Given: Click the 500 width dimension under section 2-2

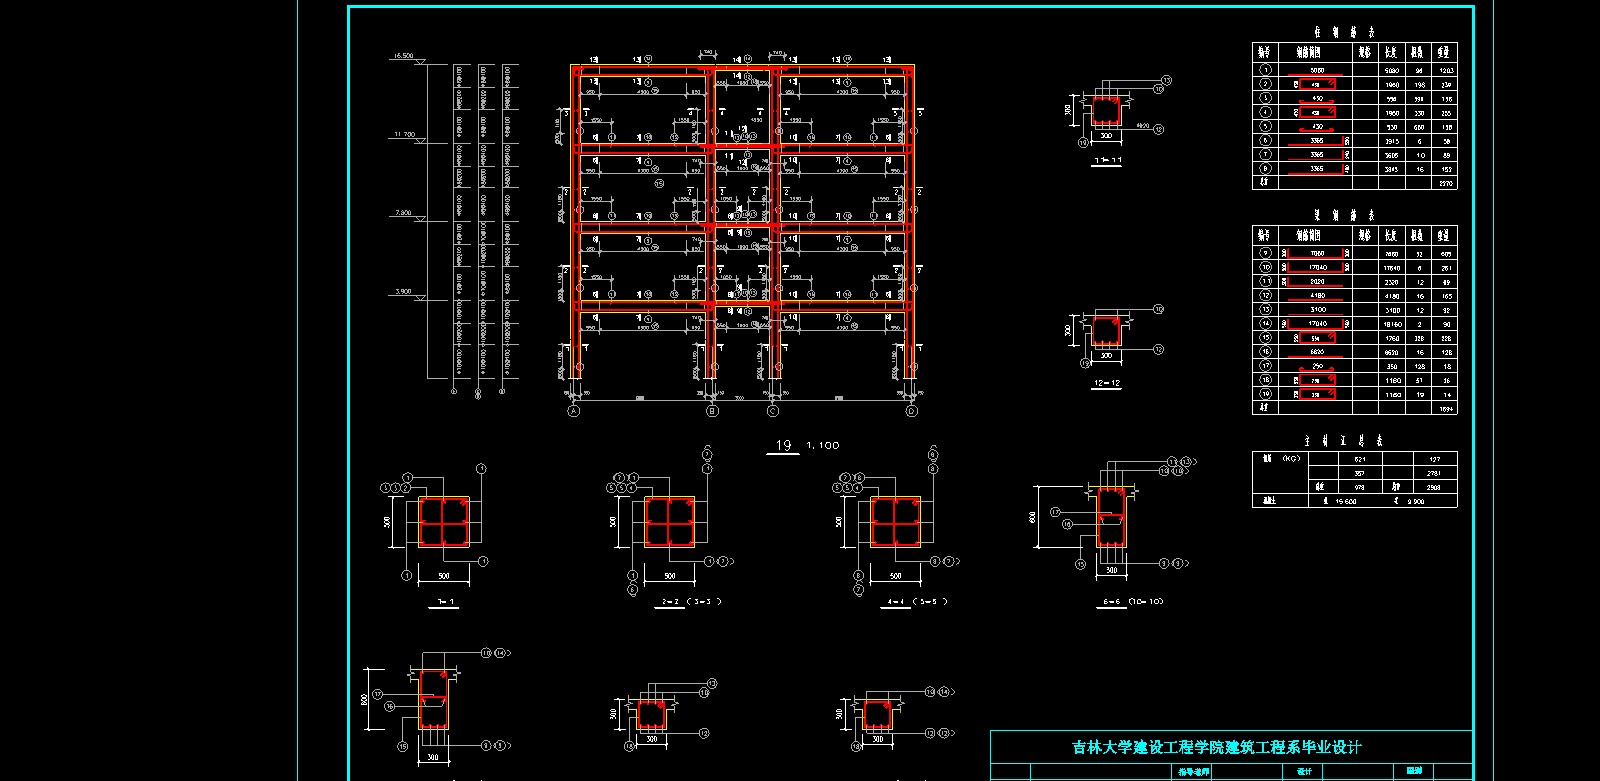Looking at the screenshot, I should tap(670, 576).
